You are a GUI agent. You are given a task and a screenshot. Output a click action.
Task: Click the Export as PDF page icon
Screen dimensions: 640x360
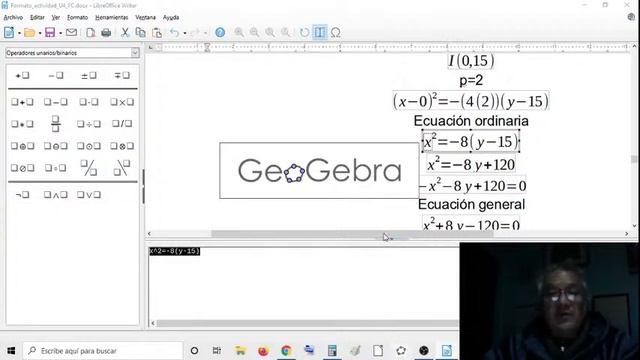(x=91, y=33)
